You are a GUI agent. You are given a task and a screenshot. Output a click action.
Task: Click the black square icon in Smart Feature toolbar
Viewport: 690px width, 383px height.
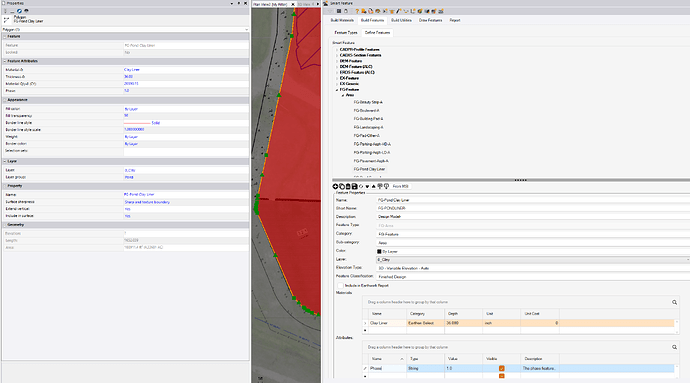[x=339, y=11]
